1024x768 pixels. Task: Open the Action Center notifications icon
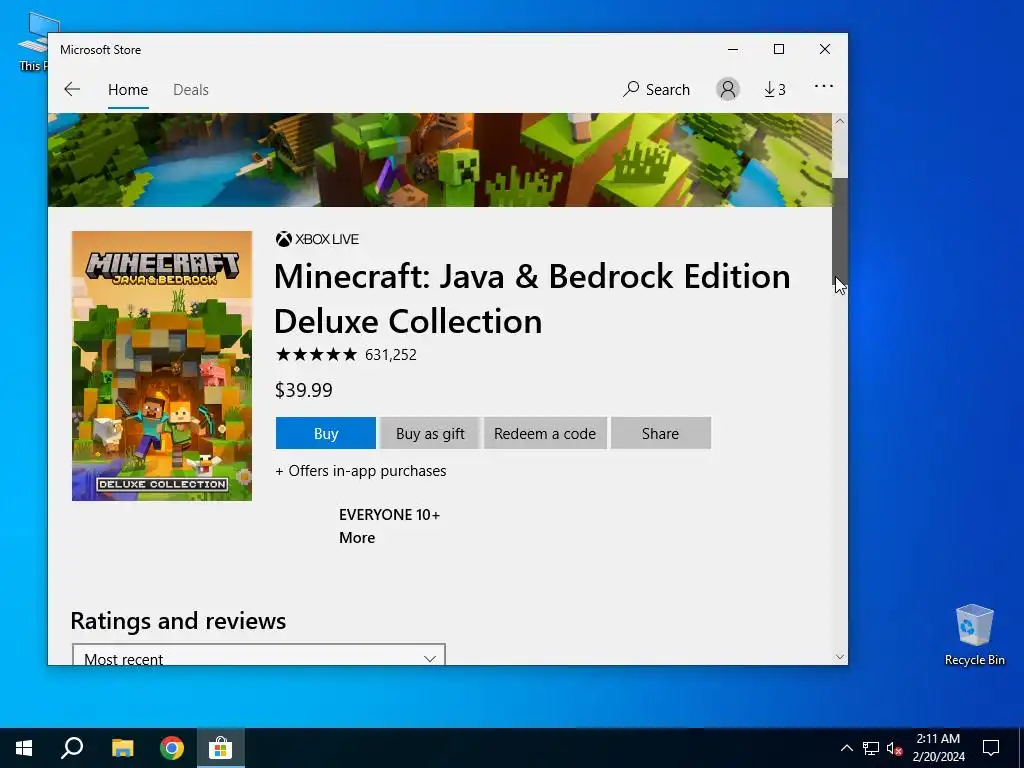(991, 748)
